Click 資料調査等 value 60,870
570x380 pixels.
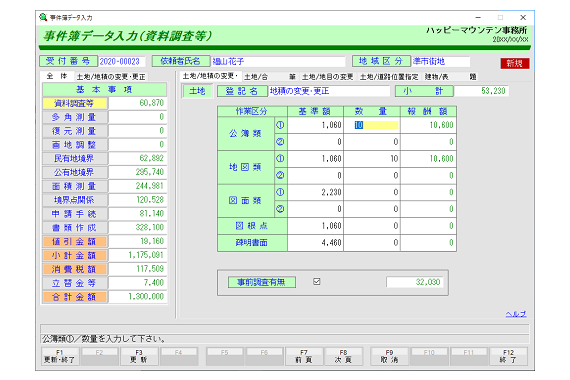[x=137, y=103]
